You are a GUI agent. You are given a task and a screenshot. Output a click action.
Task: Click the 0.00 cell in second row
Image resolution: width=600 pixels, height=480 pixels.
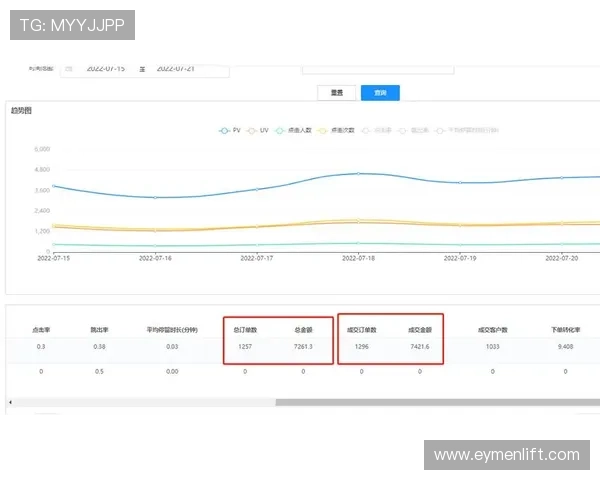click(x=172, y=371)
